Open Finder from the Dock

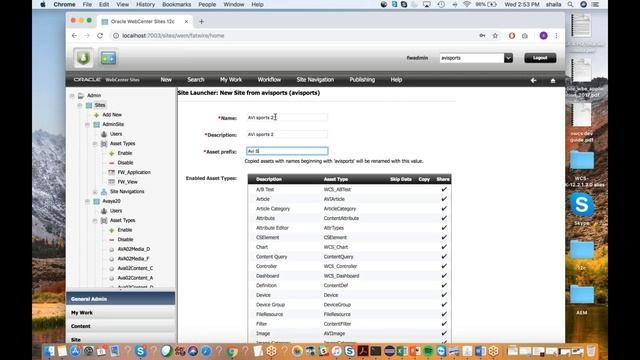pyautogui.click(x=50, y=351)
